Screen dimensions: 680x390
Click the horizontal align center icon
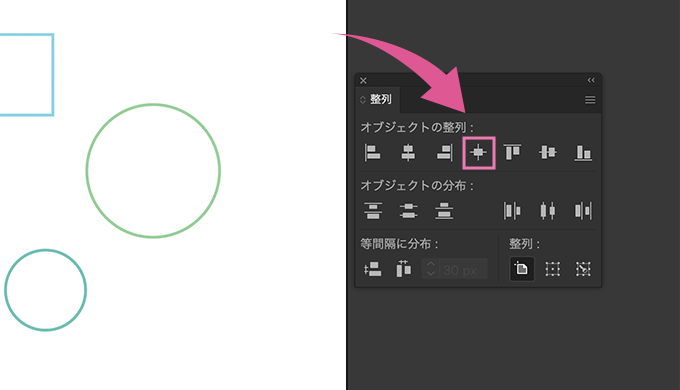click(408, 153)
